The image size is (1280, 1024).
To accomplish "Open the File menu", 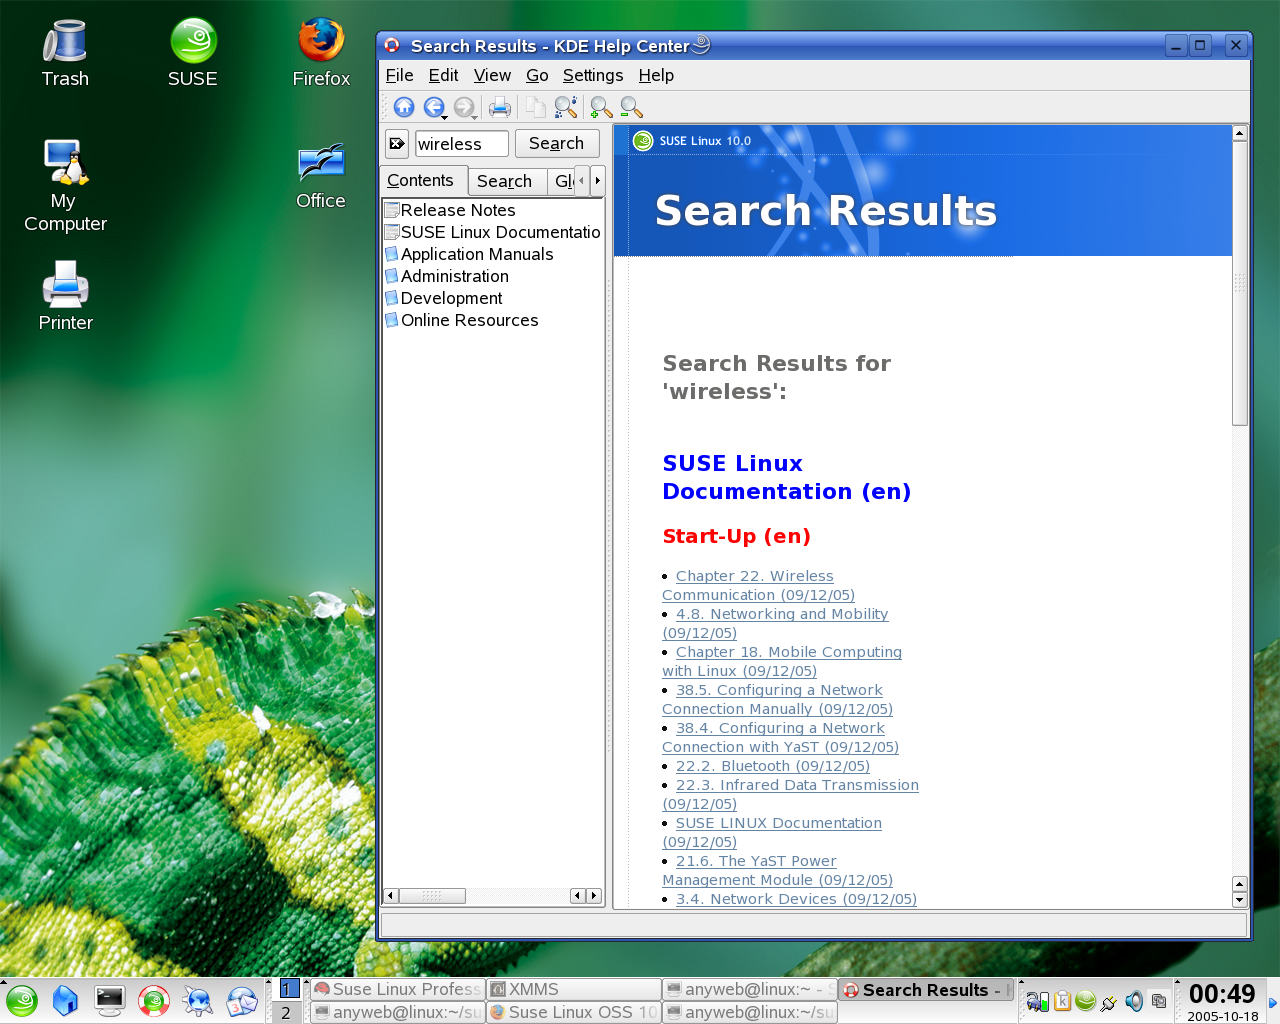I will point(399,75).
